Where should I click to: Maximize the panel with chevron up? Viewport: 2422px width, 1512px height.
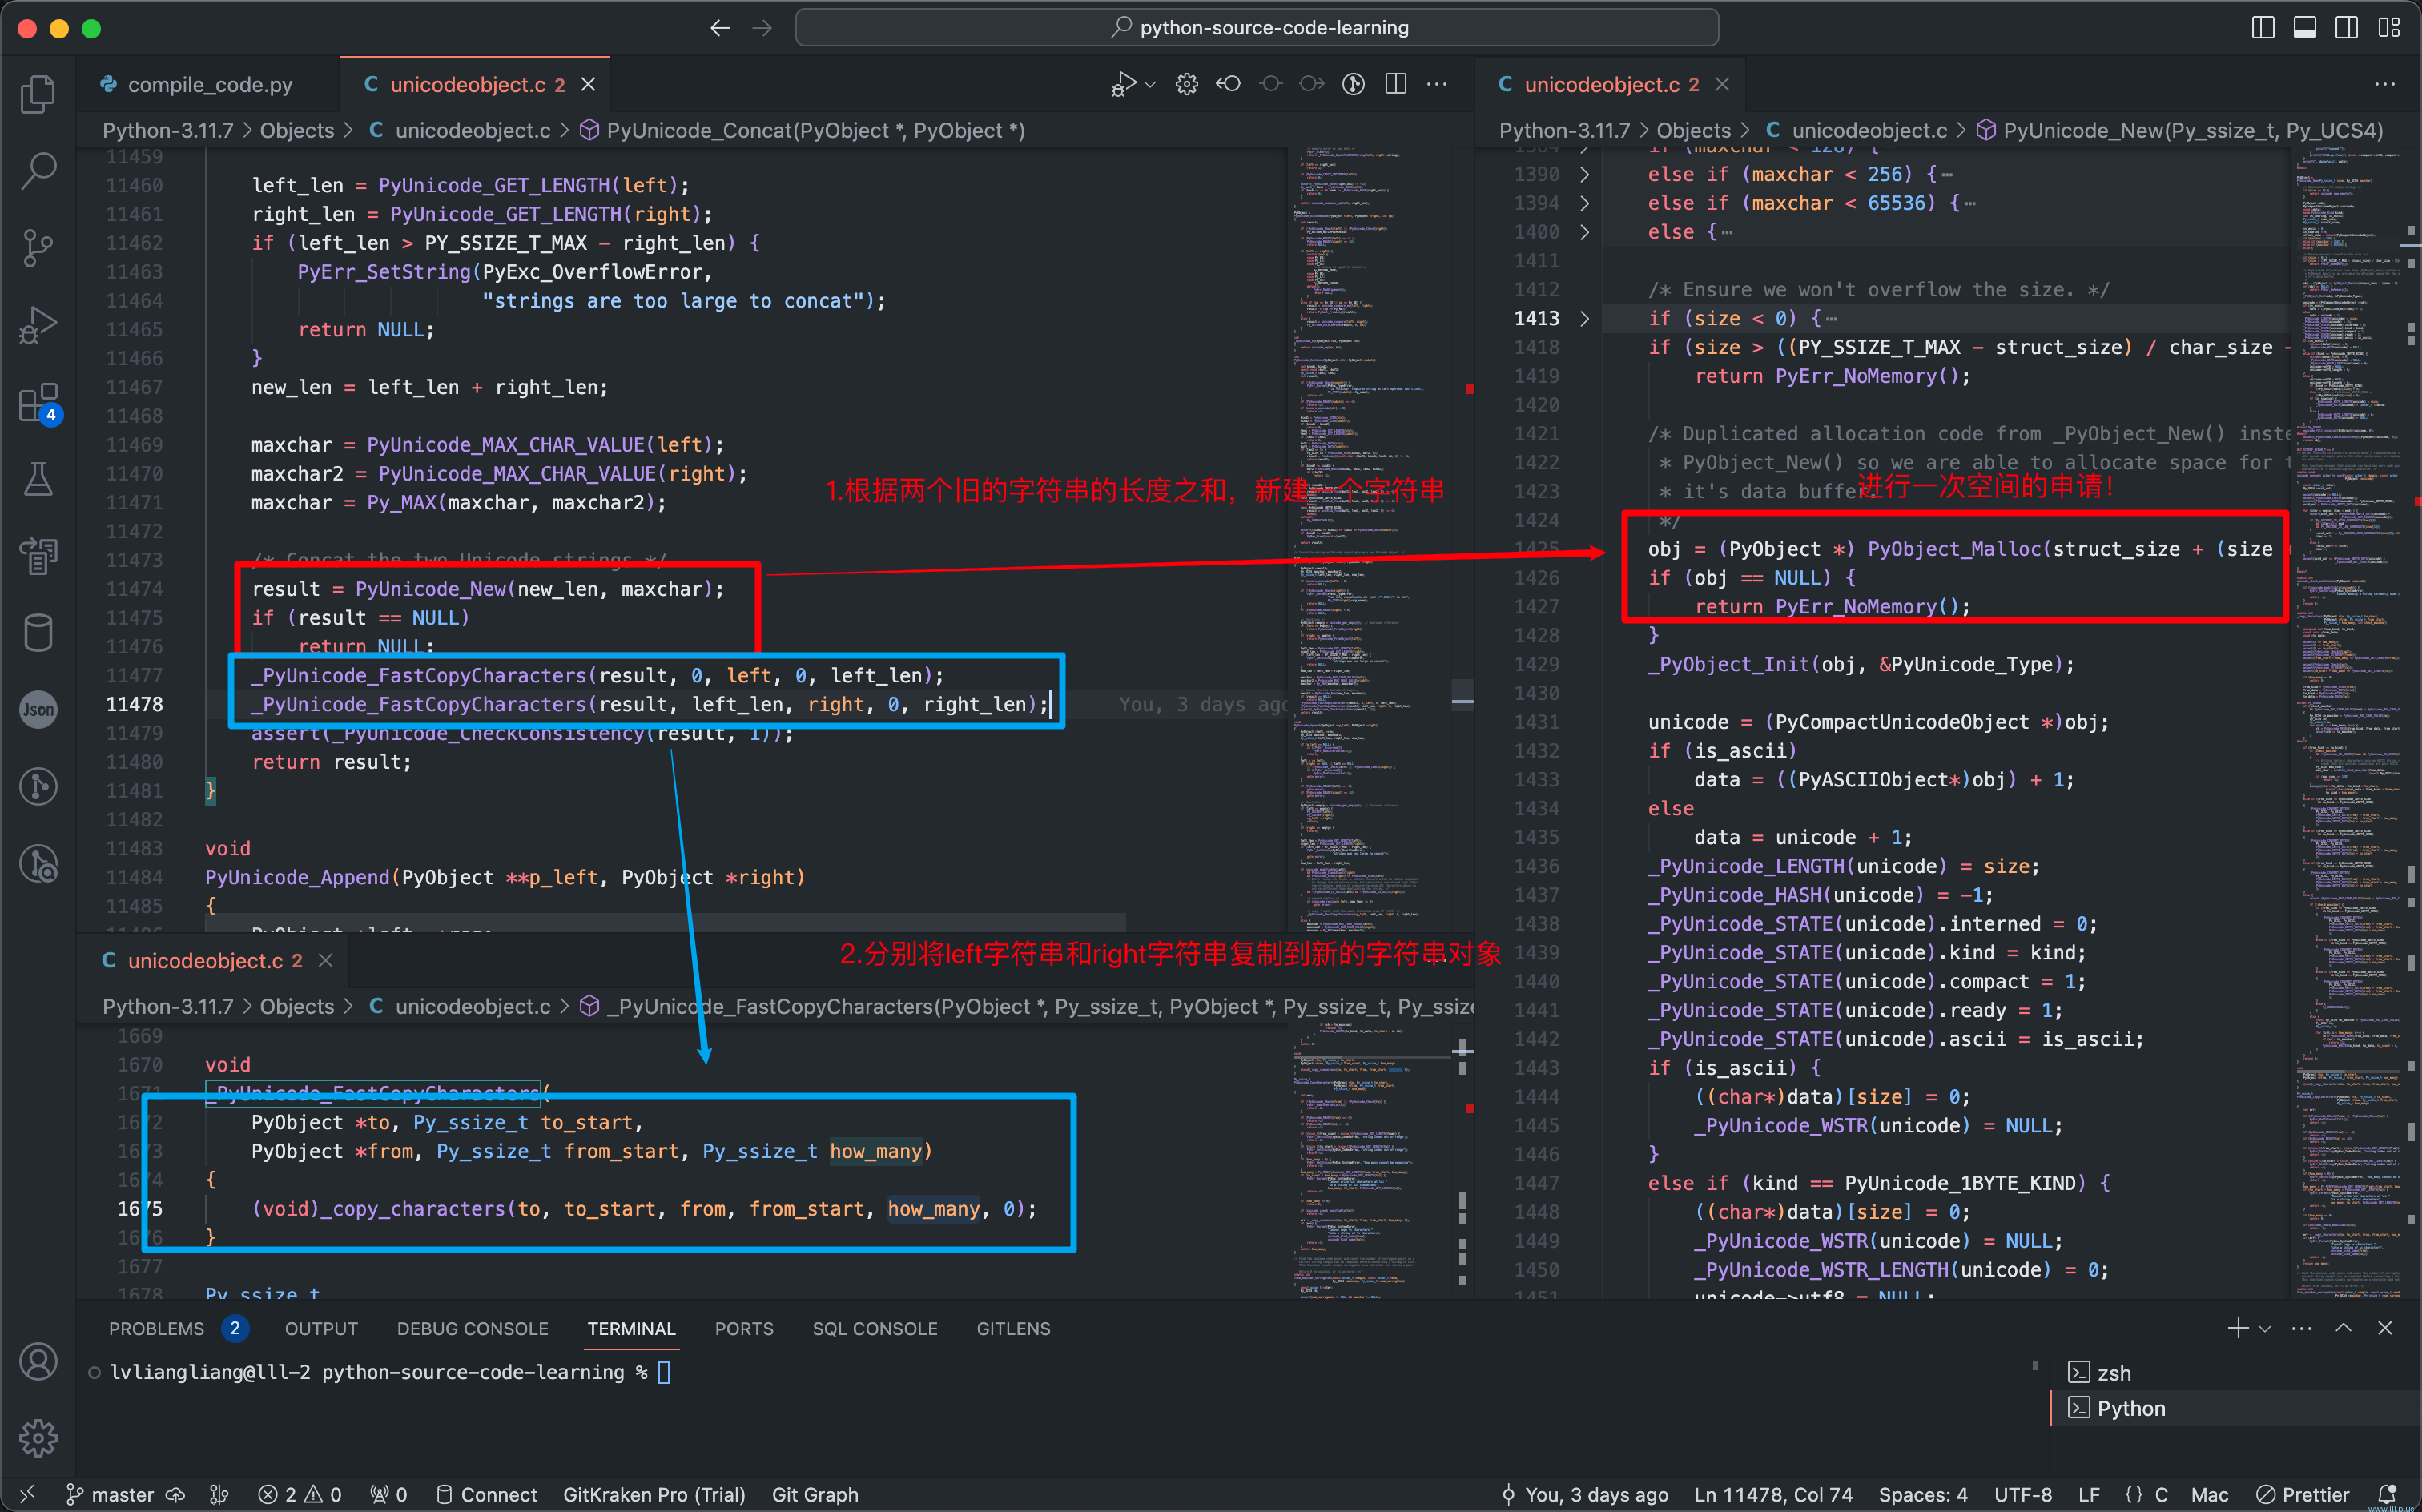2343,1328
